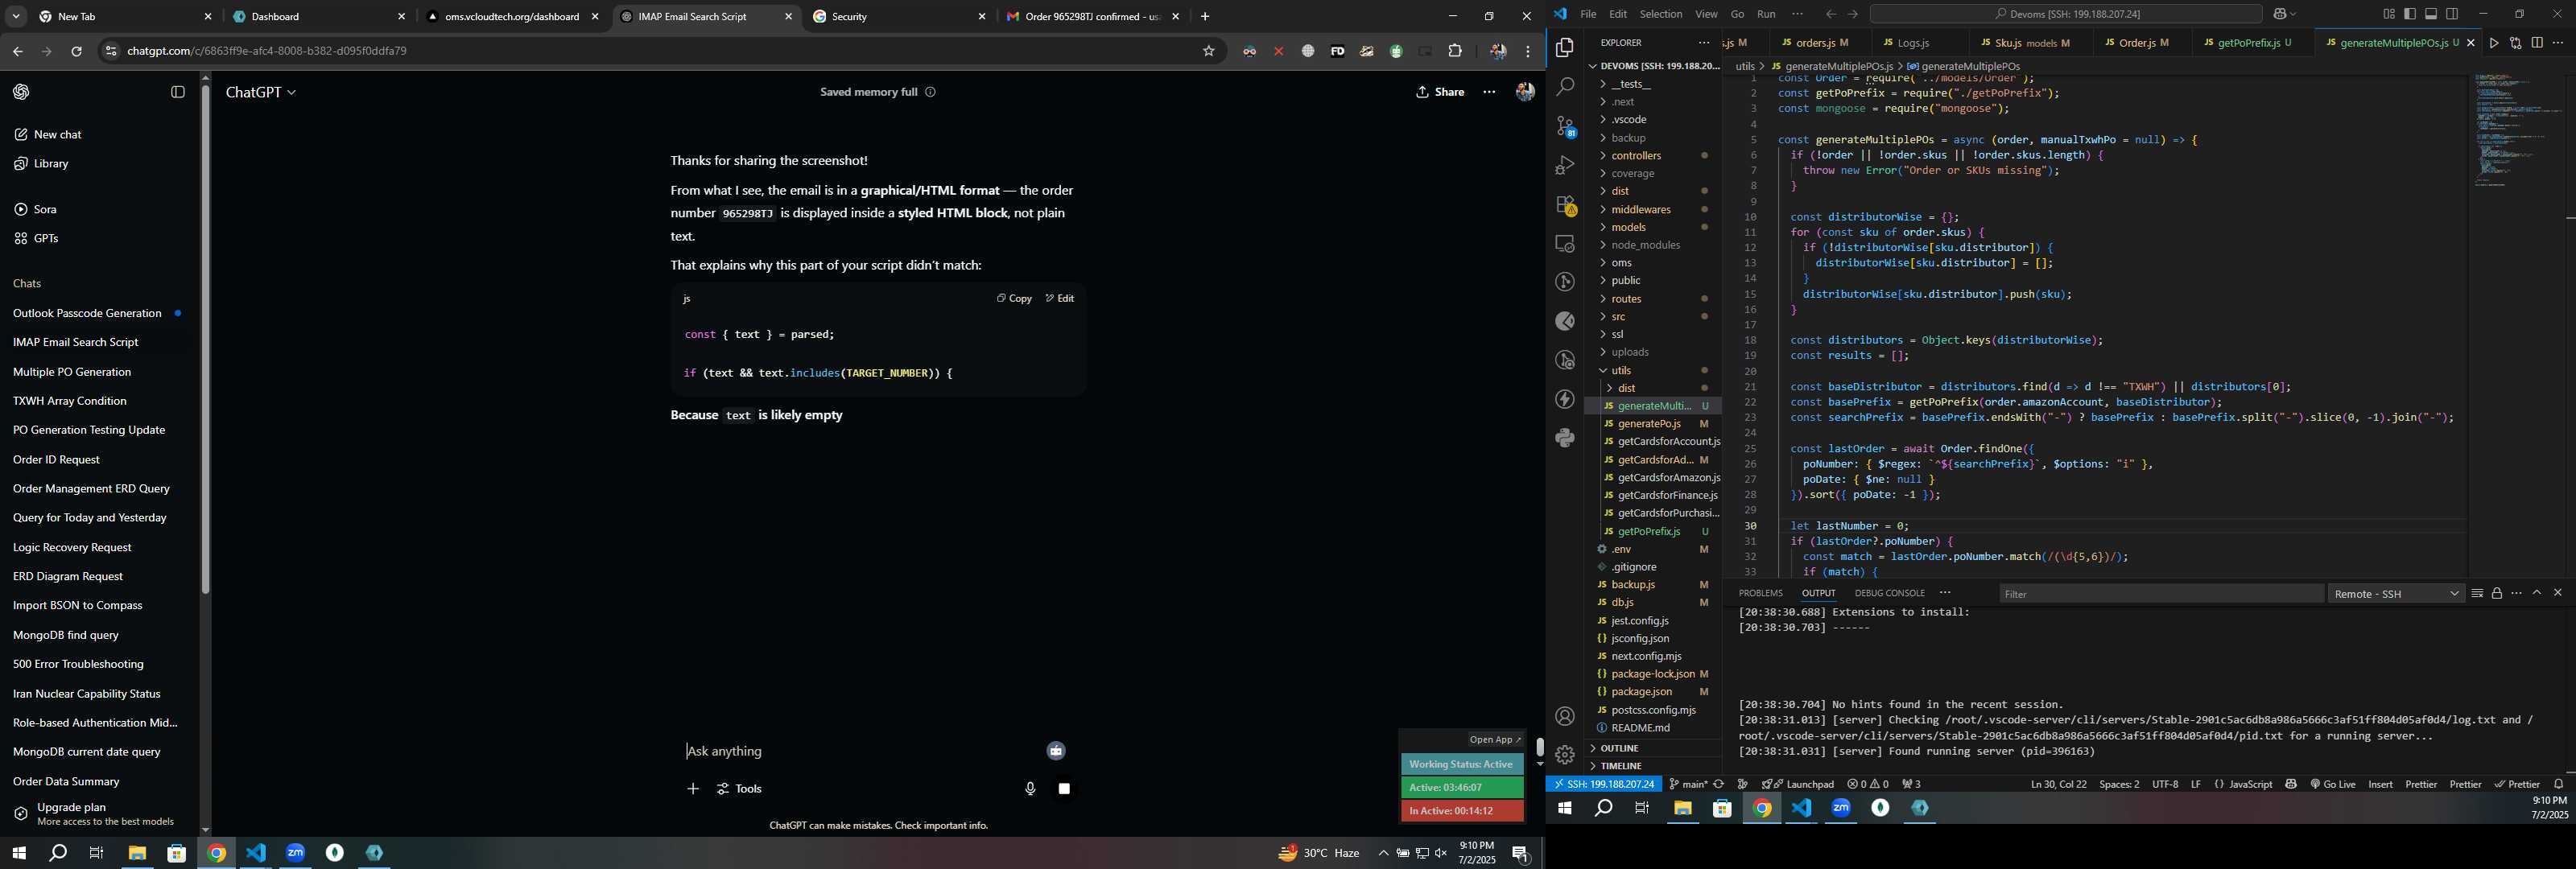The image size is (2576, 869).
Task: Open VS Code Selection menu
Action: pyautogui.click(x=1661, y=14)
